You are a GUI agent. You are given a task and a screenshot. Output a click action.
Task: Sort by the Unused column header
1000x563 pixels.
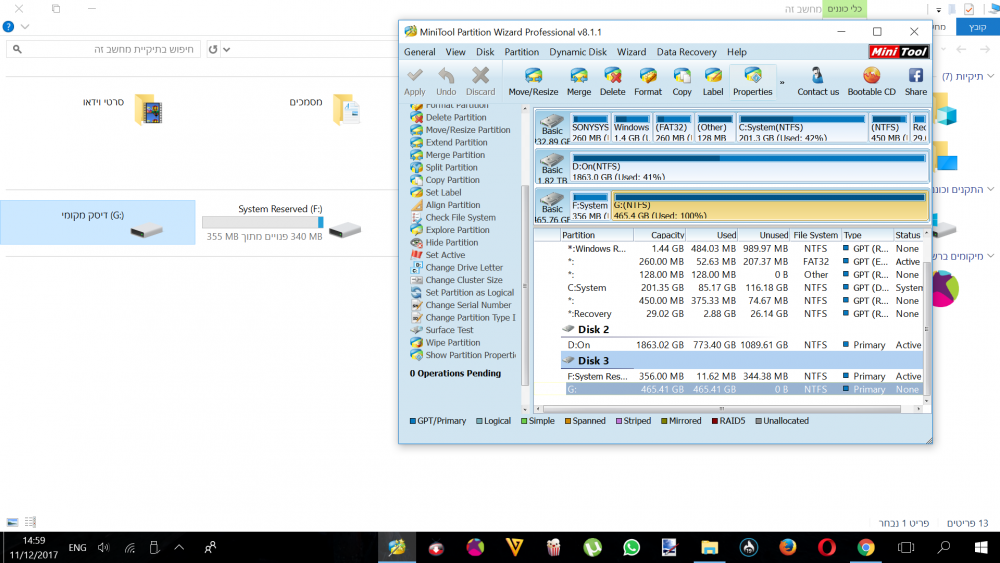(x=764, y=235)
